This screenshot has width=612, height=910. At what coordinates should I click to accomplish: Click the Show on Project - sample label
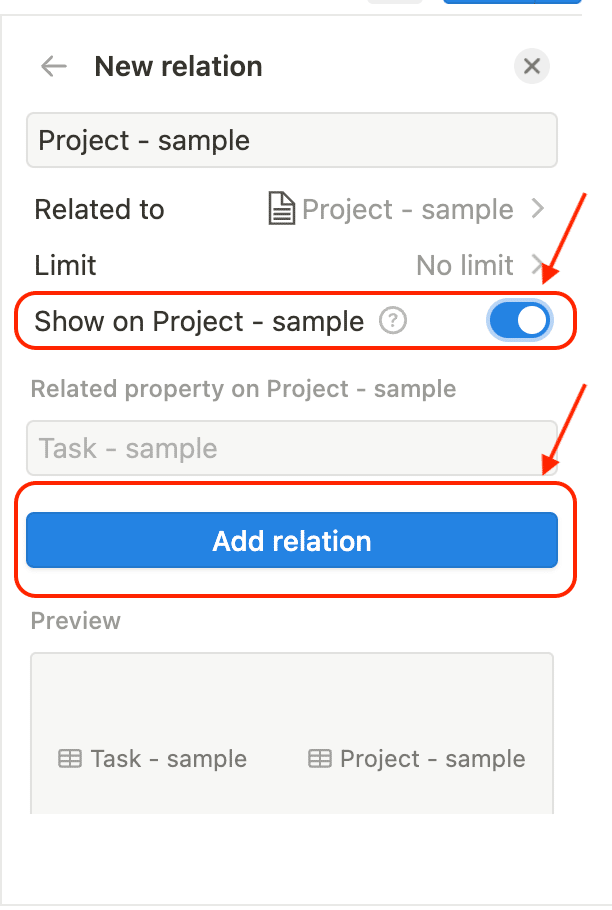click(199, 321)
